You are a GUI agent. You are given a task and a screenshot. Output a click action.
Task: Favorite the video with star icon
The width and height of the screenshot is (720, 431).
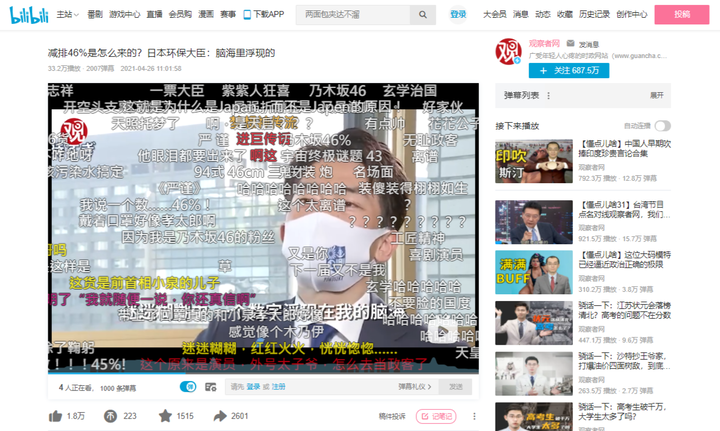165,416
